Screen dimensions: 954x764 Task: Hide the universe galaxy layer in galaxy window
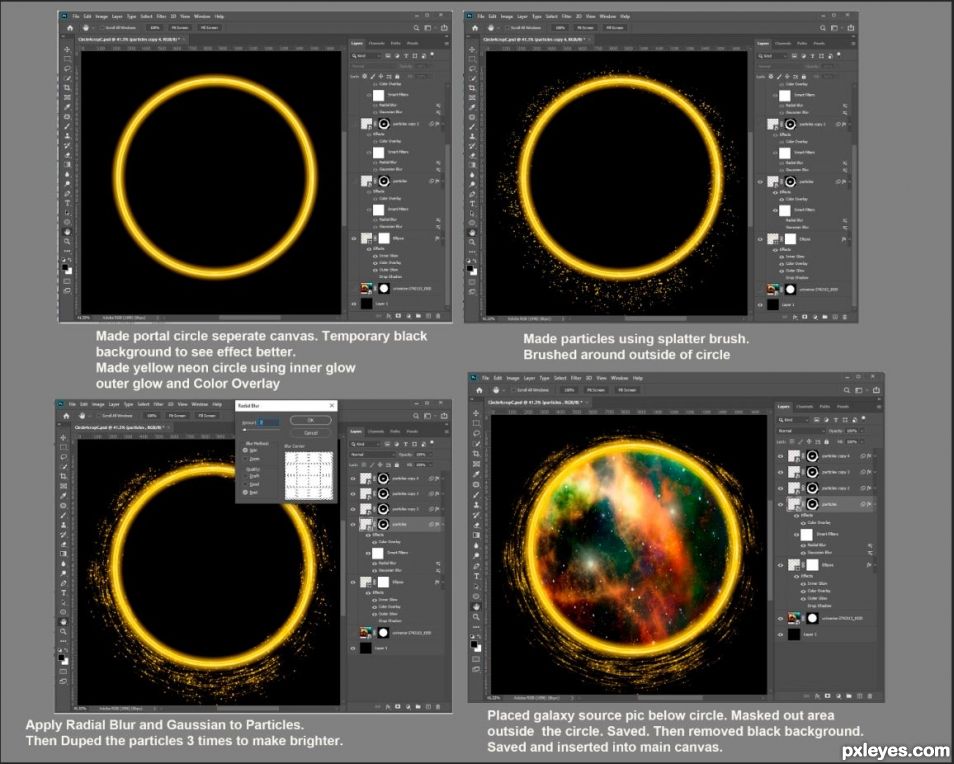click(x=780, y=619)
